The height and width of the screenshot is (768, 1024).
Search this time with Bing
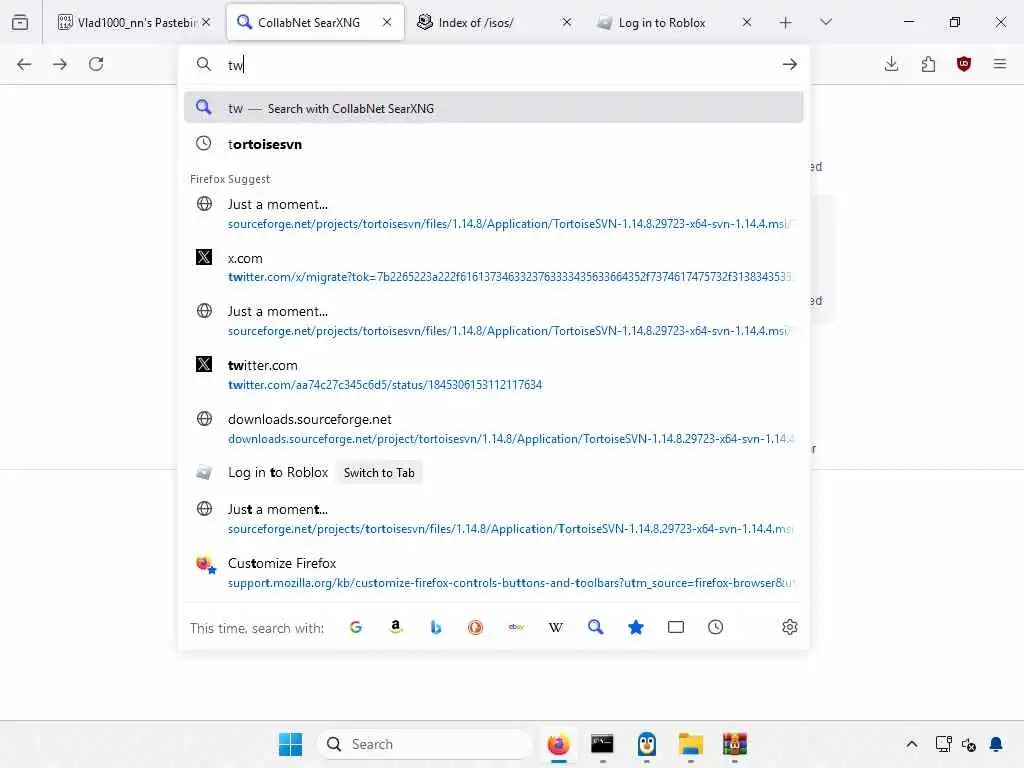436,628
